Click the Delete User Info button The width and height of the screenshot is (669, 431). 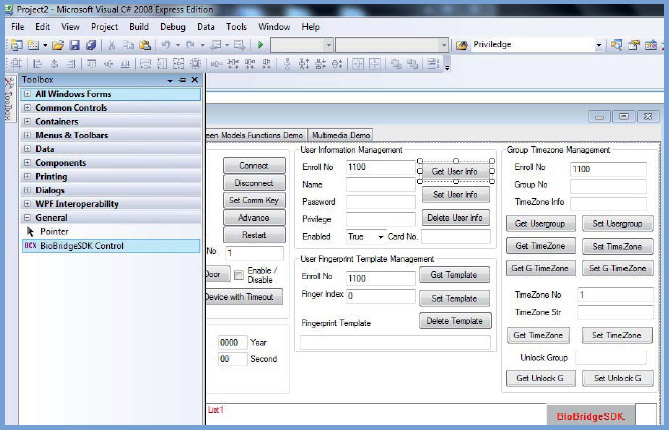point(455,218)
